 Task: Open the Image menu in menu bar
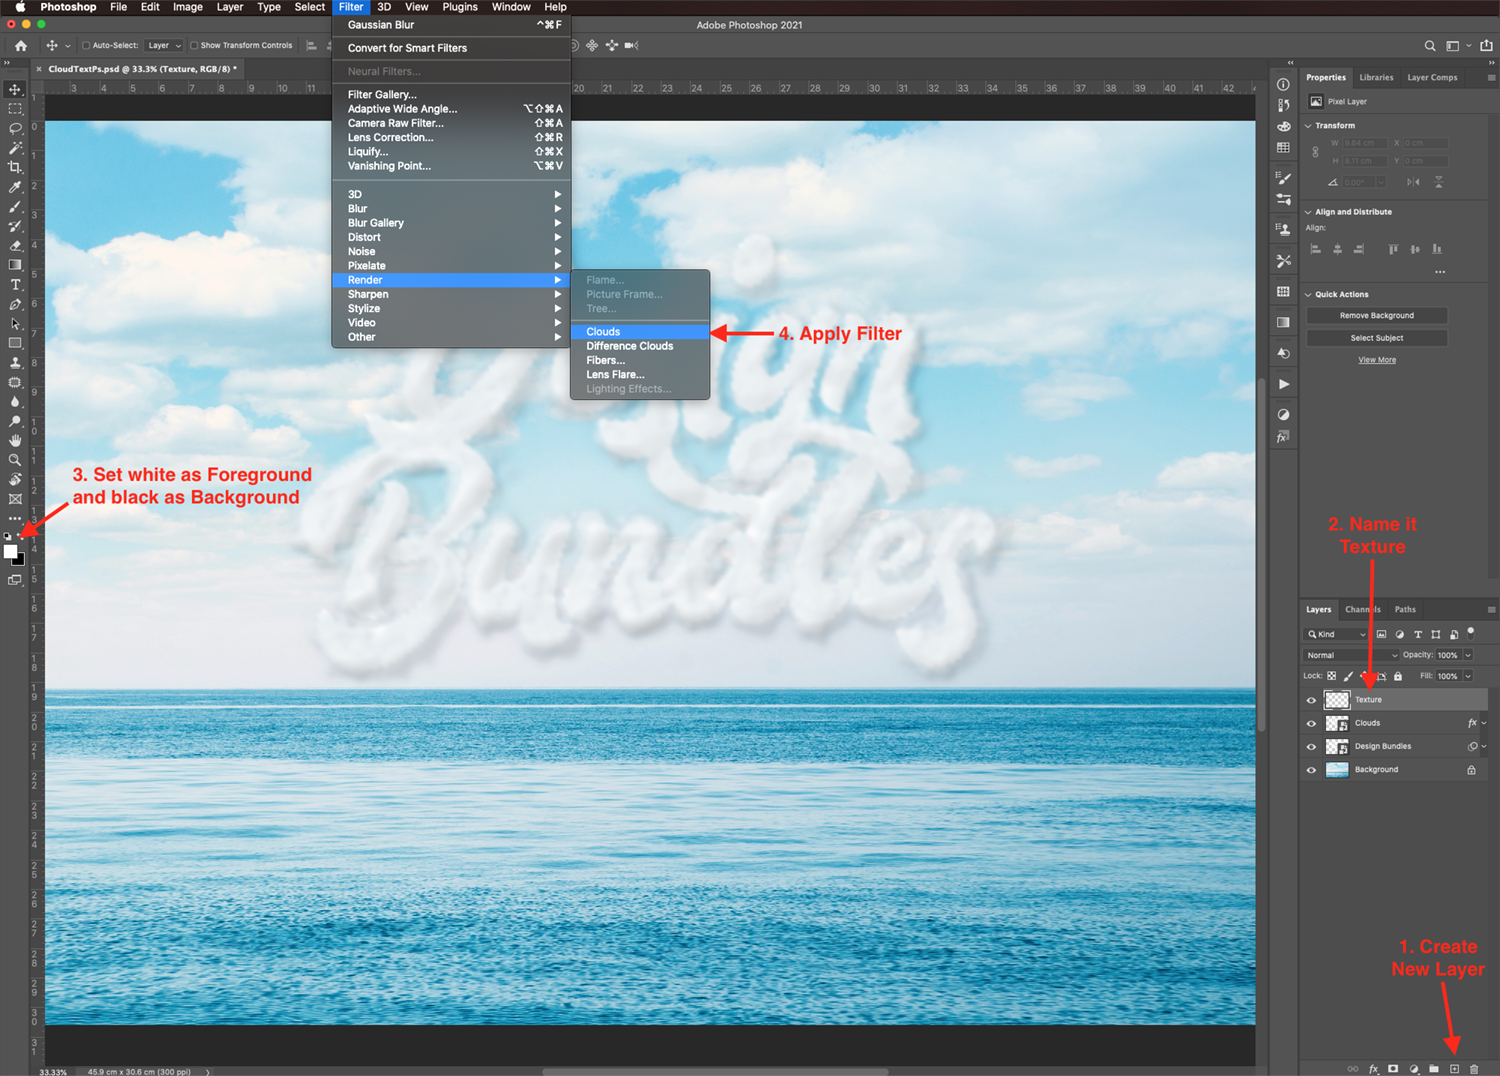[187, 7]
